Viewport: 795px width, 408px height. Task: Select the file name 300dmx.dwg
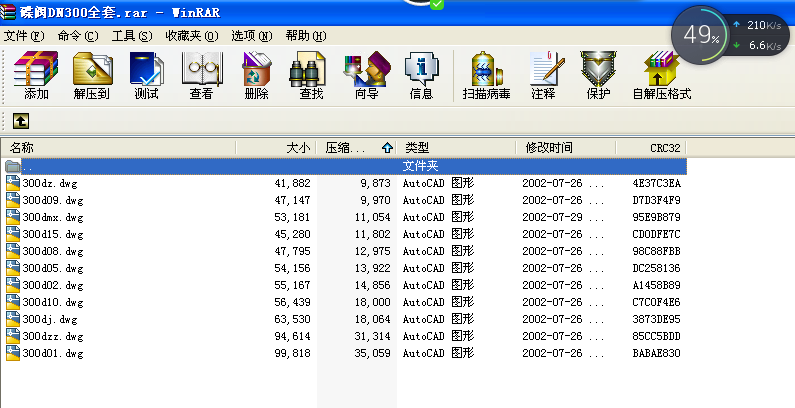[53, 217]
